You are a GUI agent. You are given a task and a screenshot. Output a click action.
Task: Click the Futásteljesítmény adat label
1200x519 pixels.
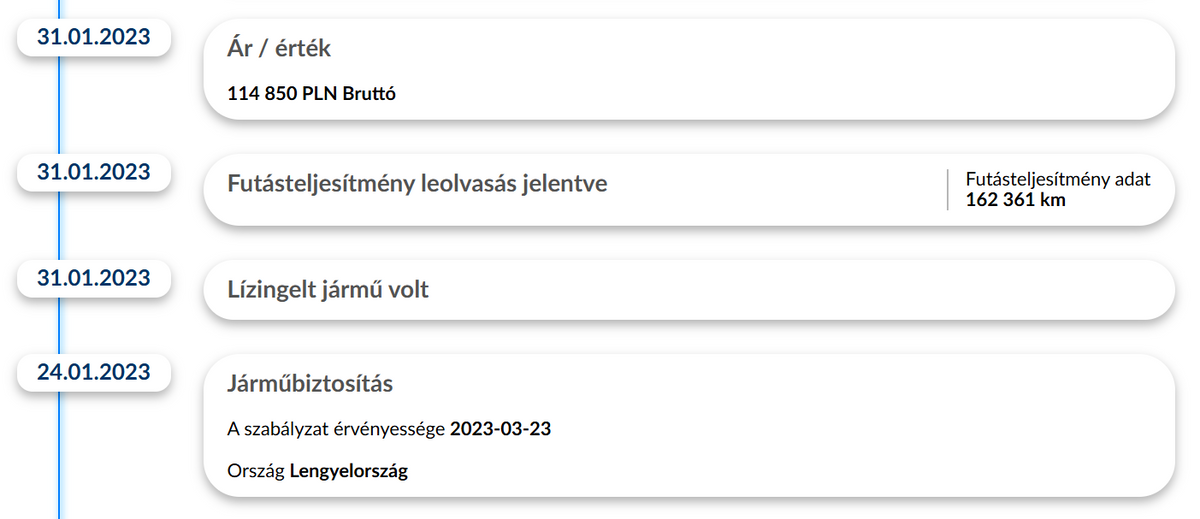tap(1058, 180)
